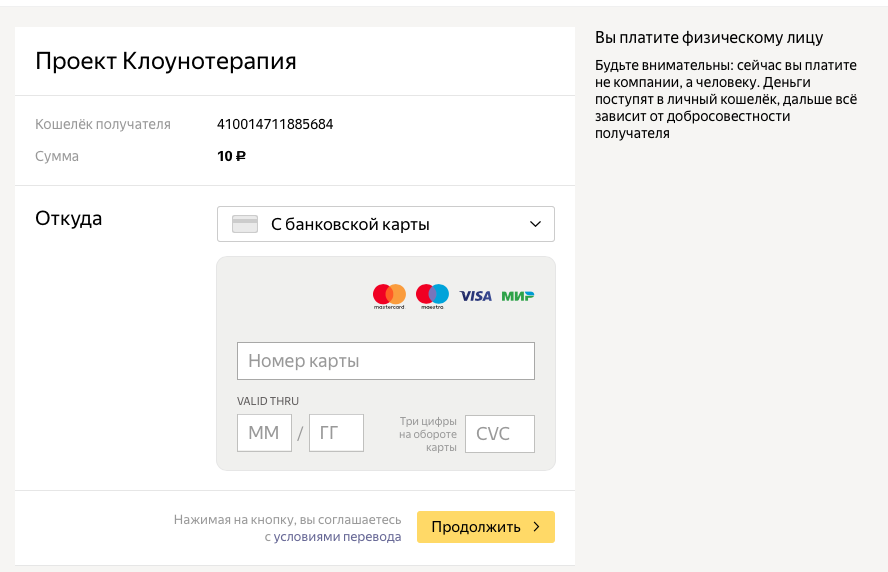This screenshot has width=888, height=572.
Task: Expand payment source list via chevron arrow
Action: (535, 224)
